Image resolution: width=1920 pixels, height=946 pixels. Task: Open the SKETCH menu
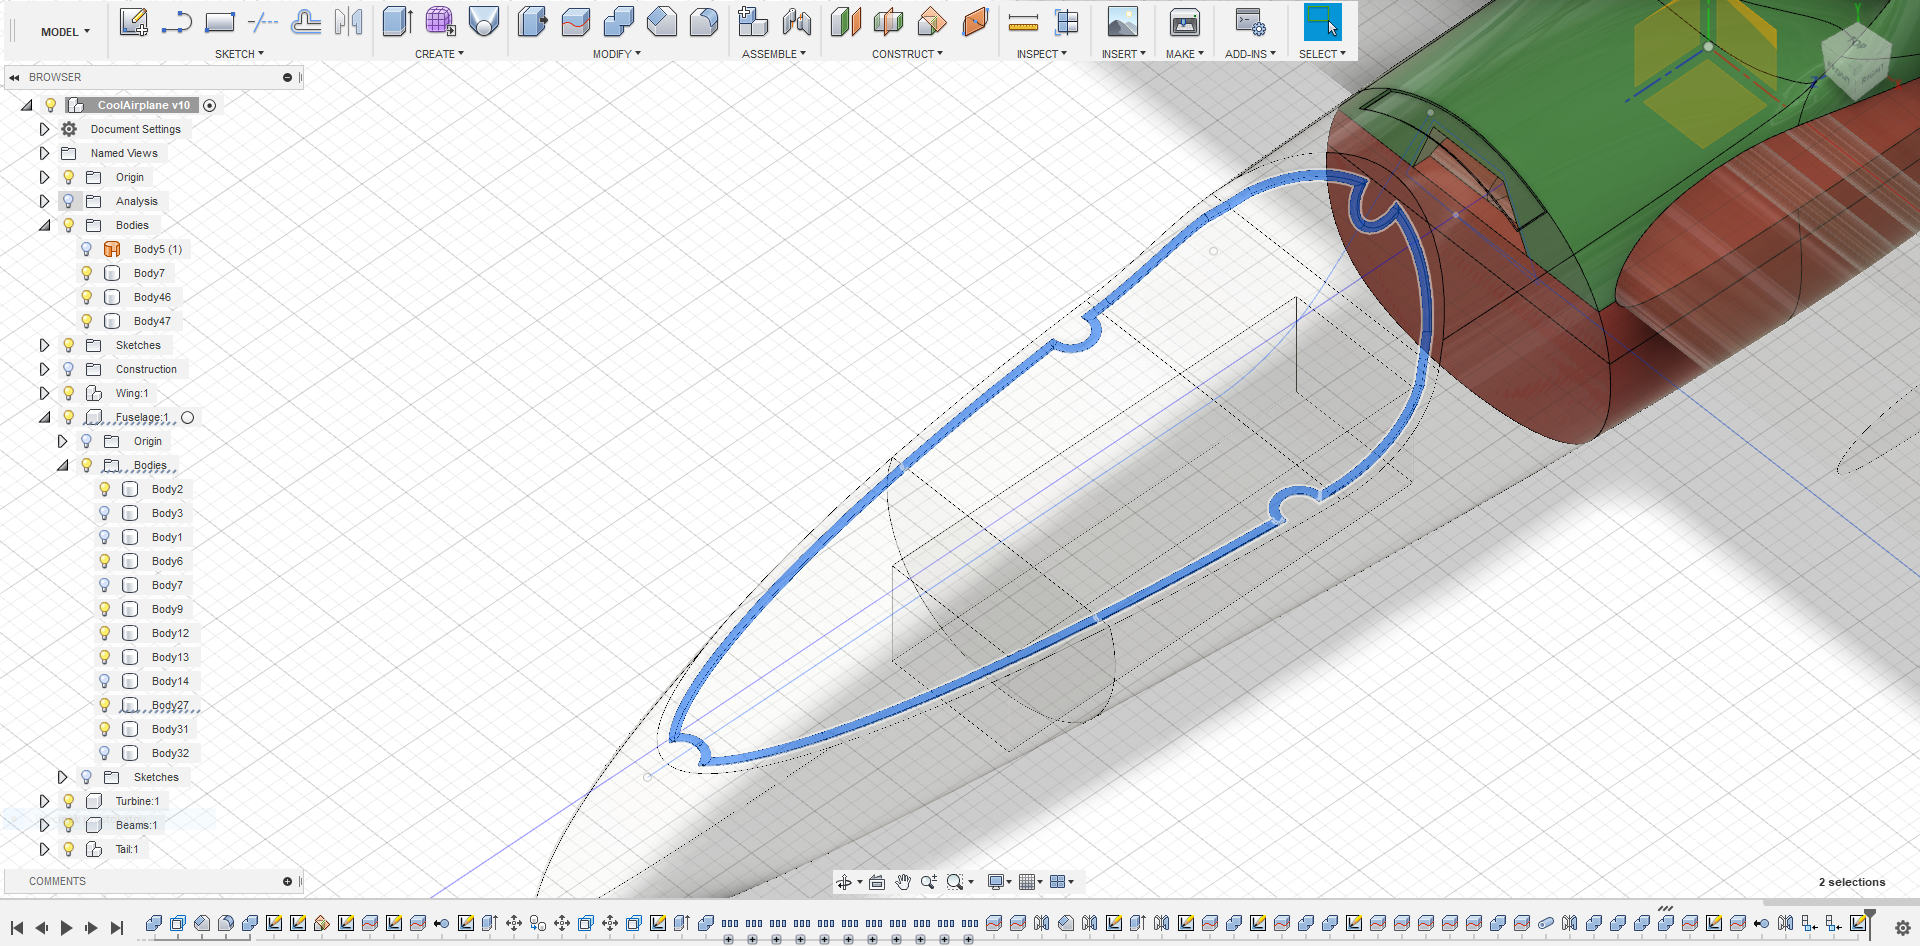239,54
